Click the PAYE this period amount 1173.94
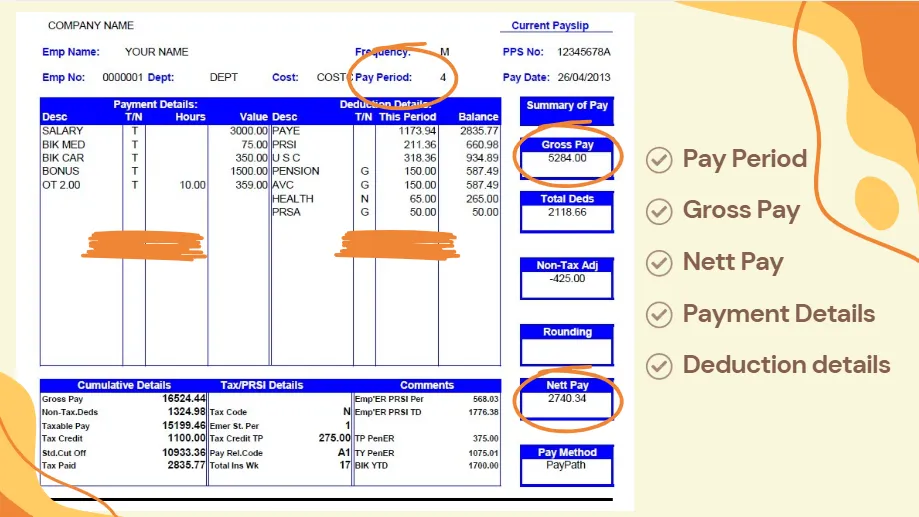The image size is (919, 517). [x=417, y=131]
